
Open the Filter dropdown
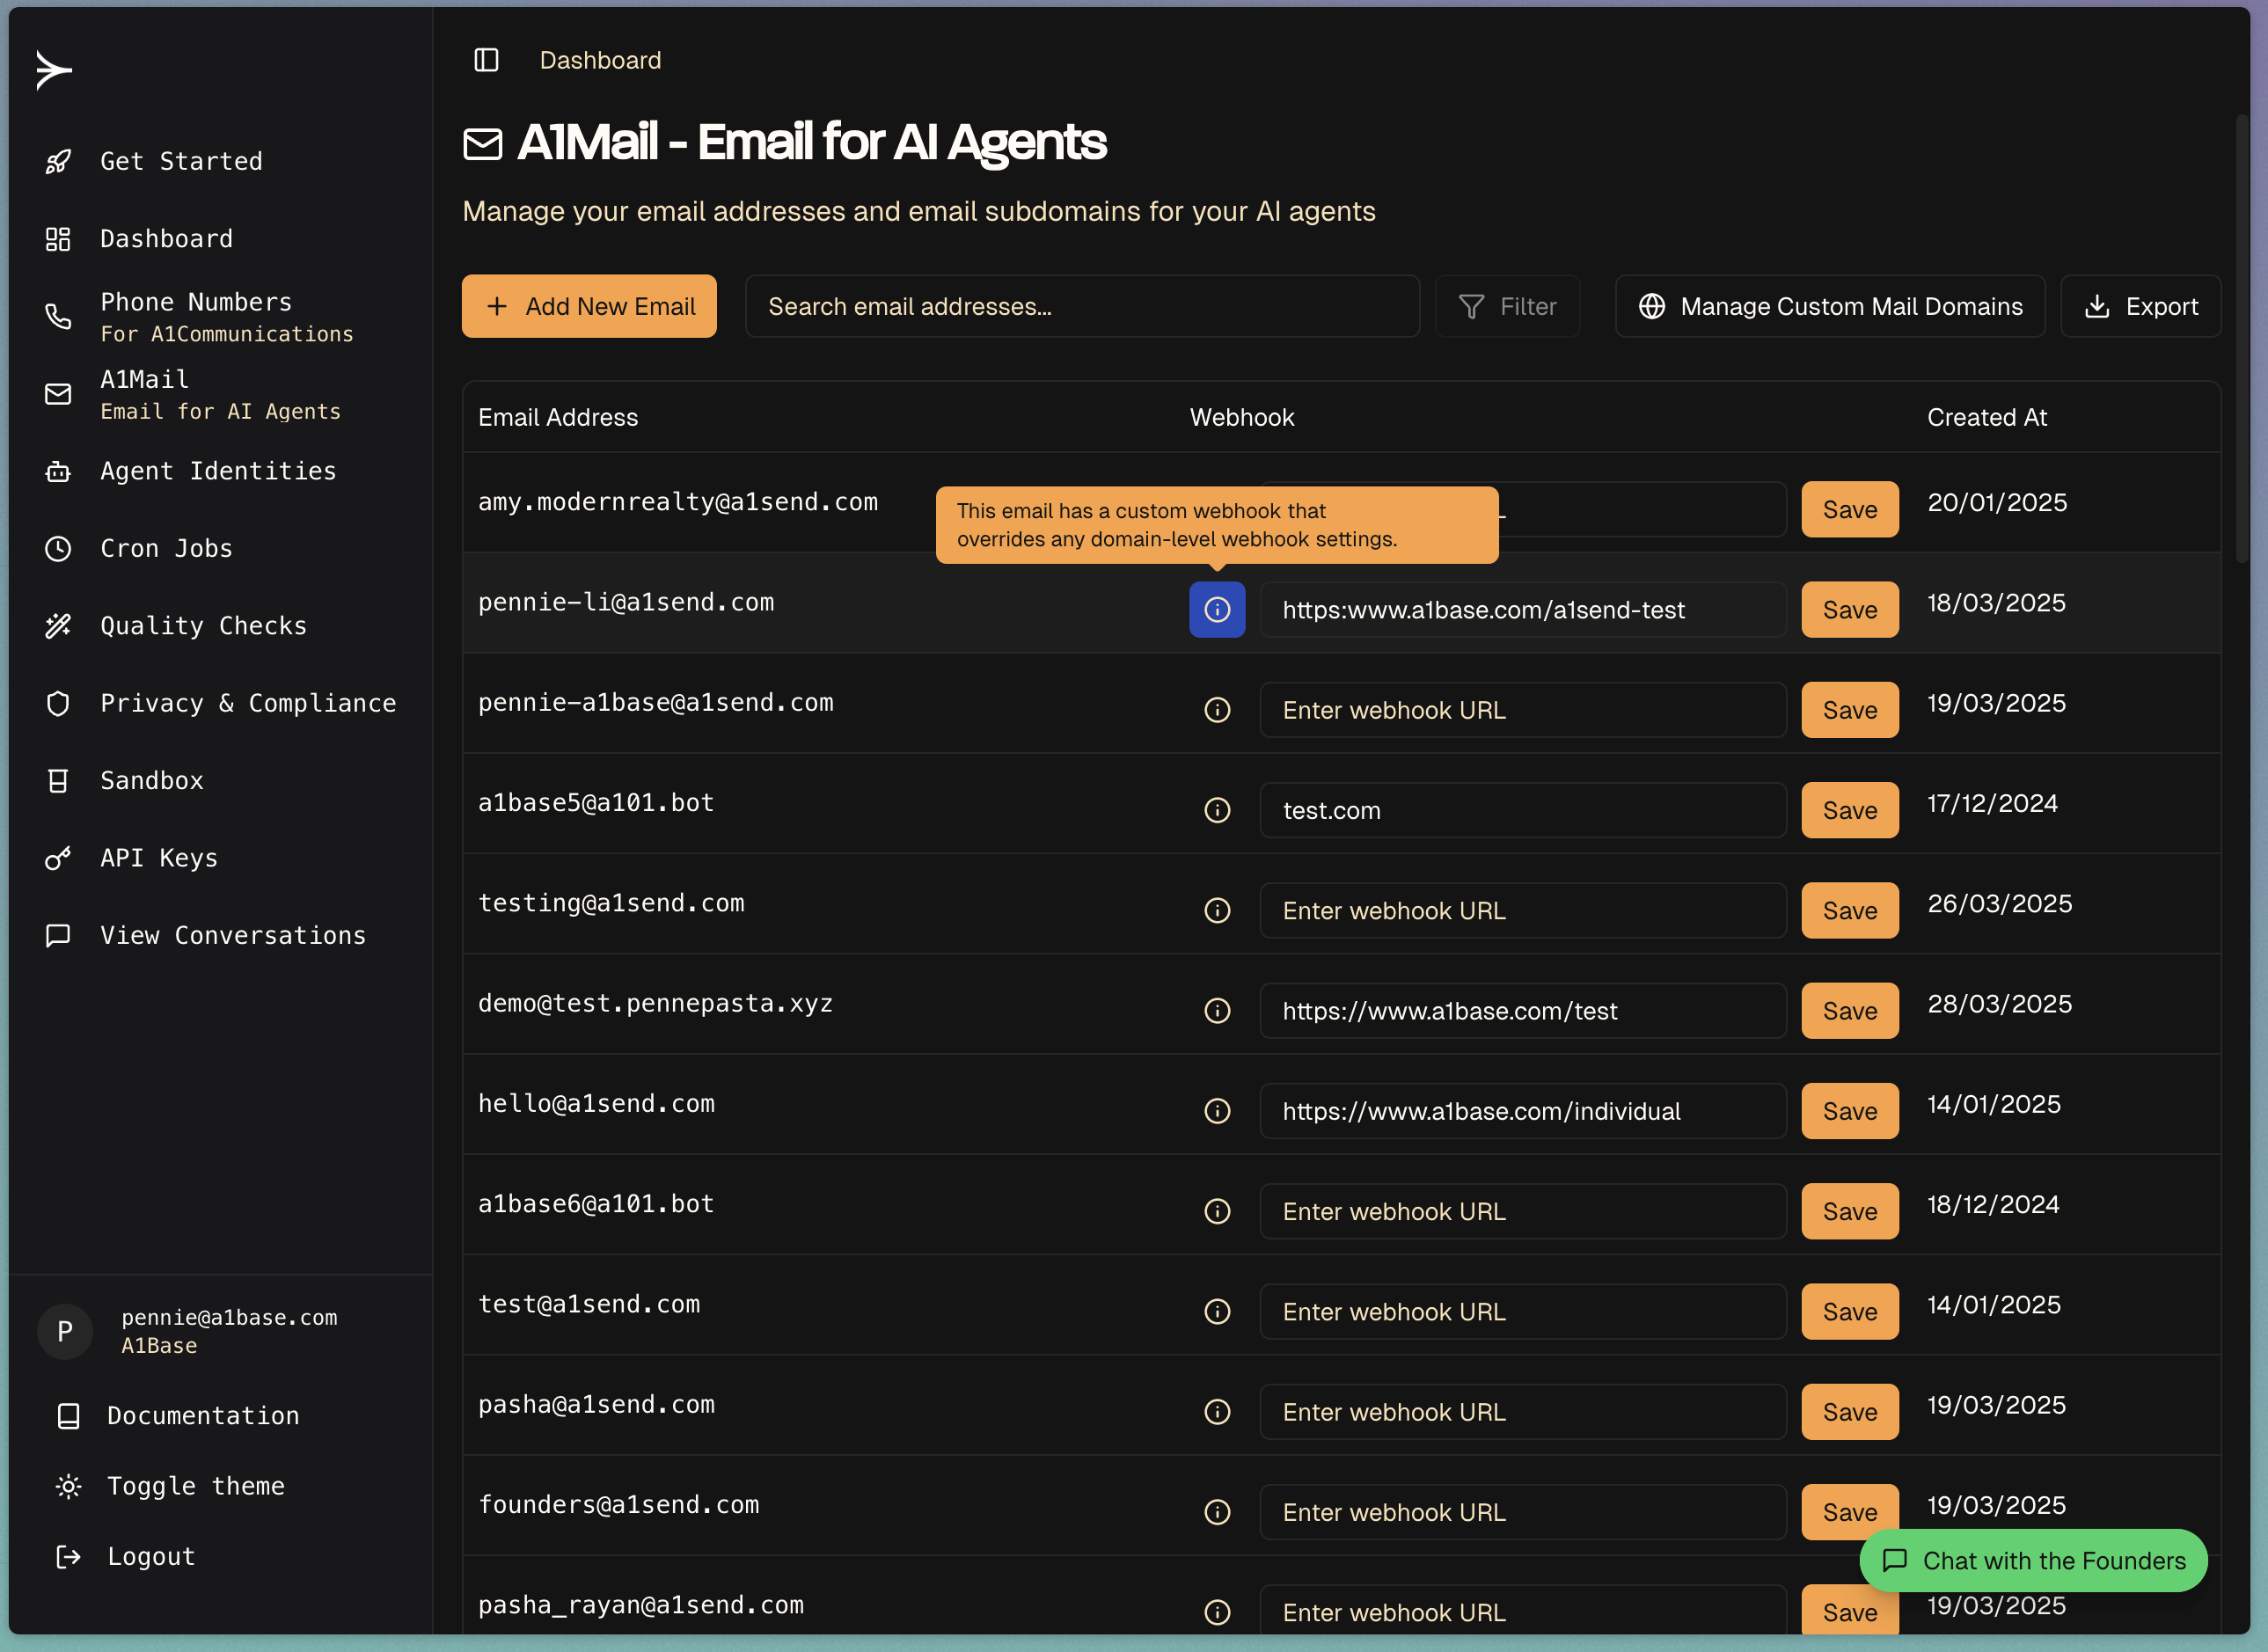[x=1507, y=306]
